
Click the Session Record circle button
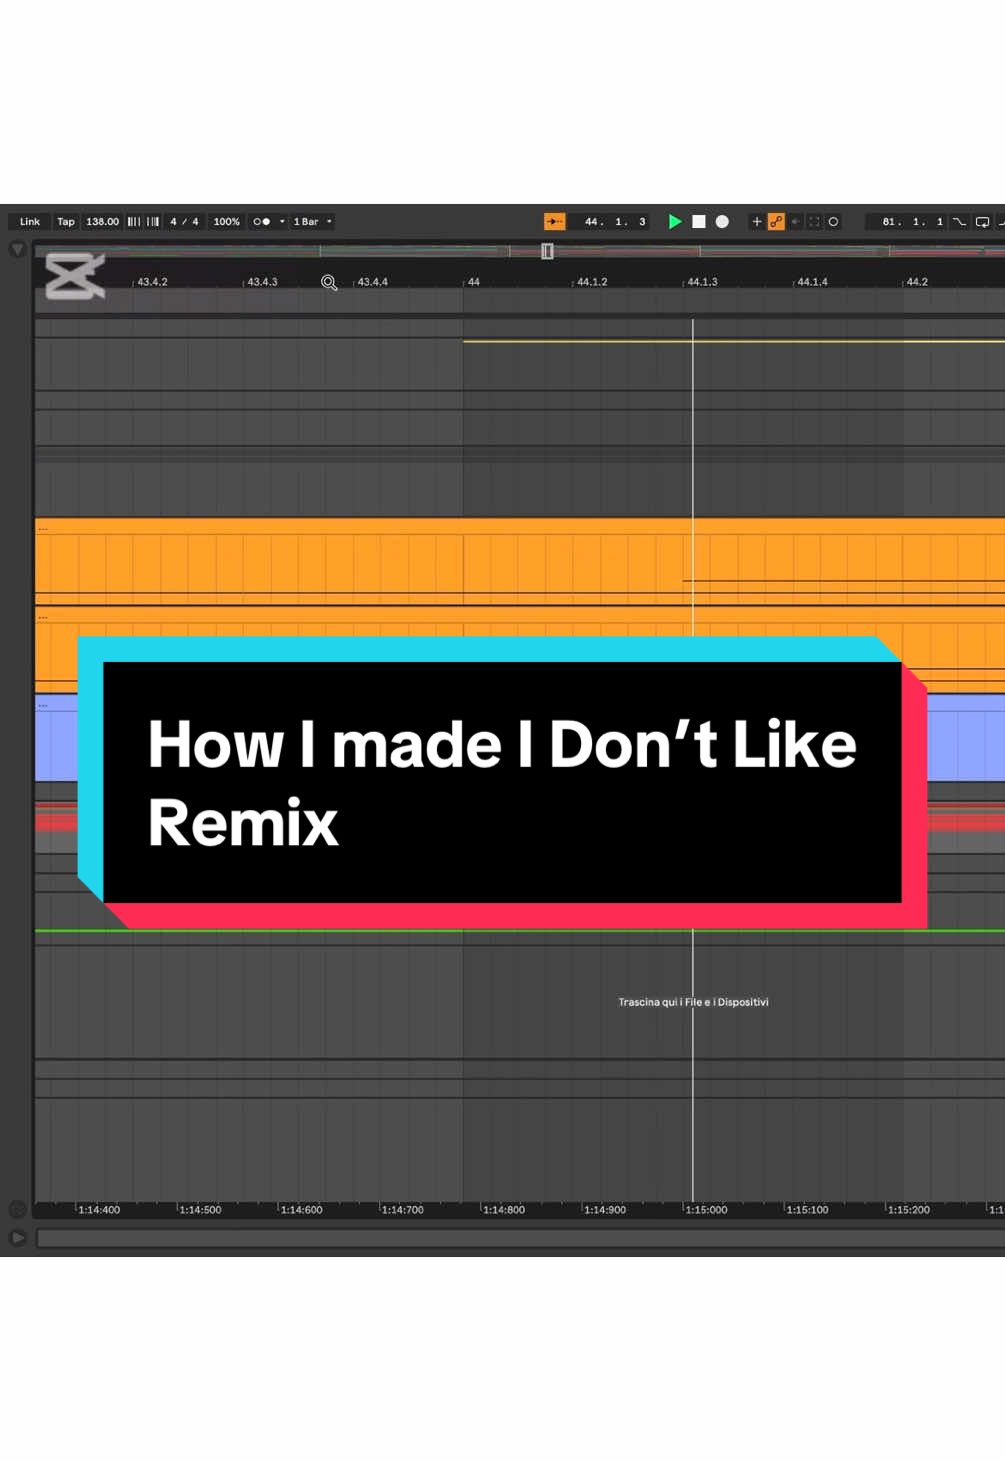pos(833,222)
